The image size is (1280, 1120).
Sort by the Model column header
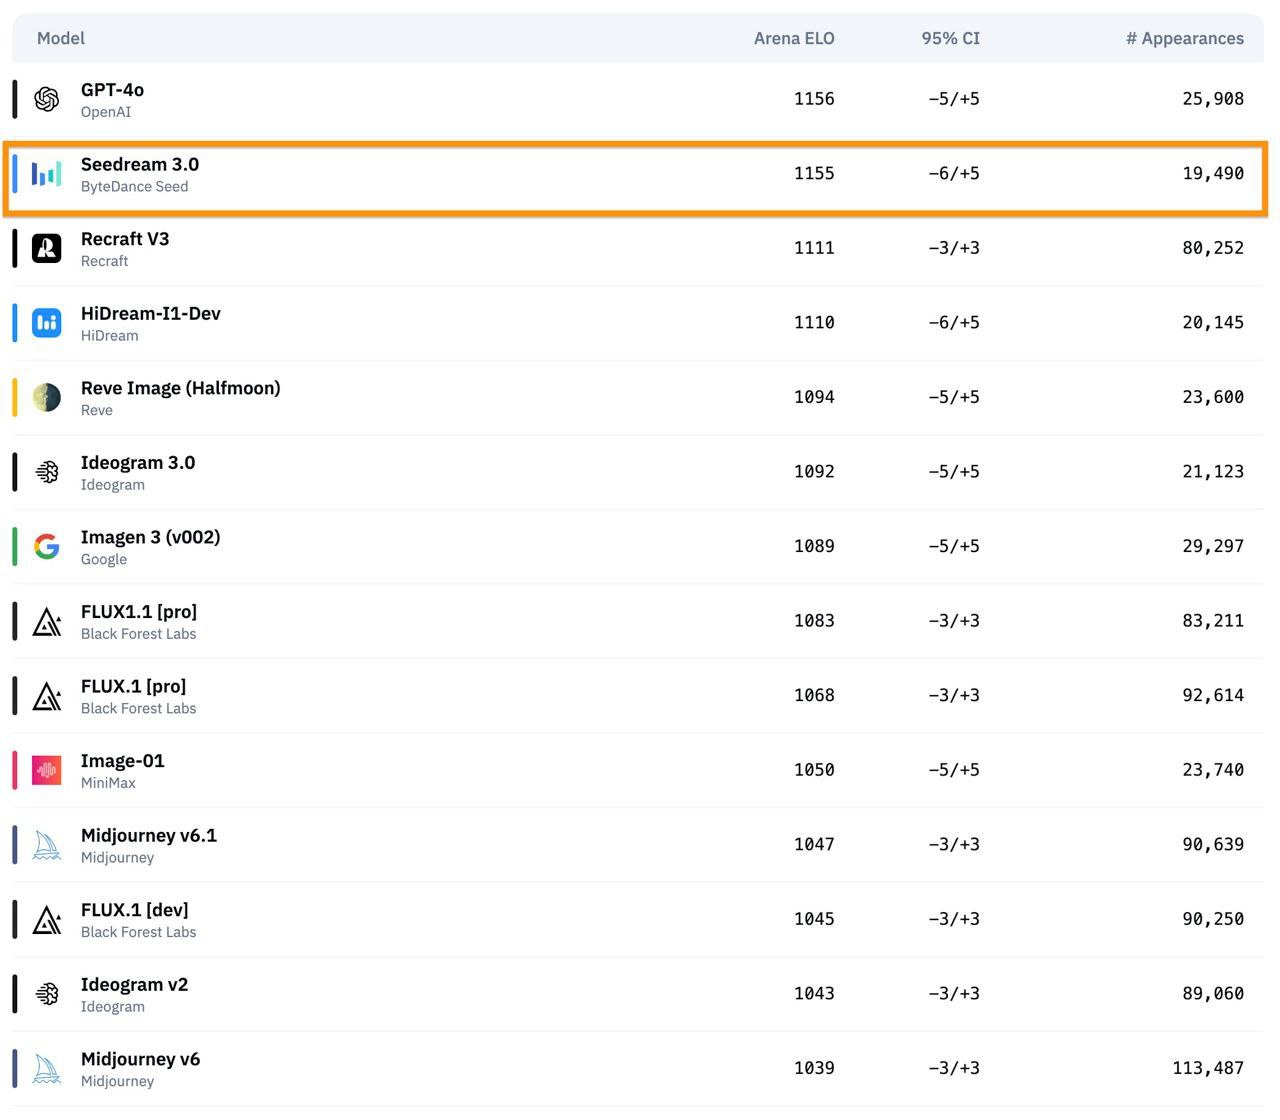coord(61,38)
